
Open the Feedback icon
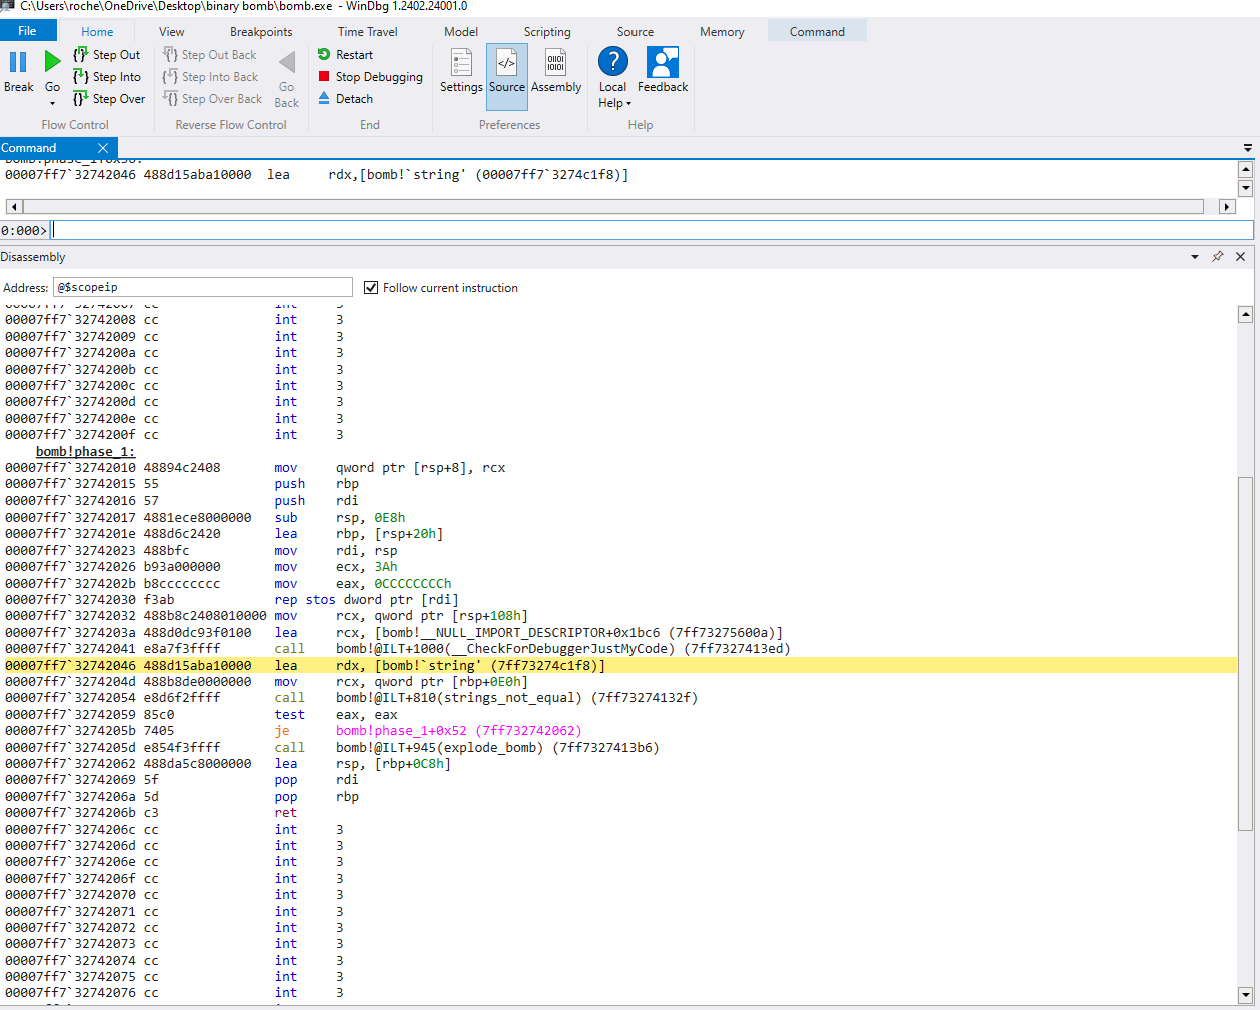(x=662, y=64)
